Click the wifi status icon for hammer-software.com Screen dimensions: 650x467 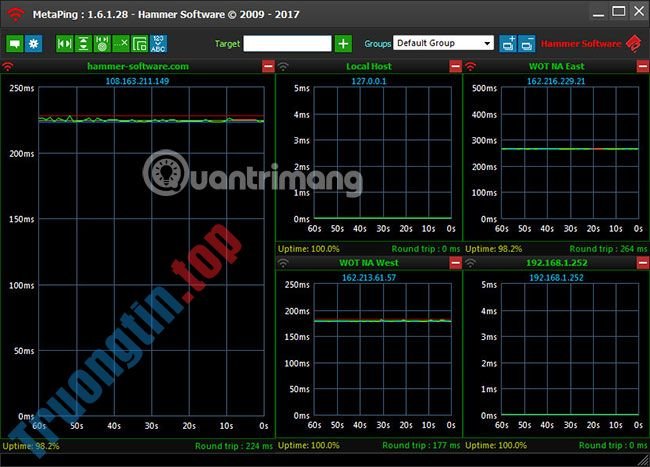click(7, 66)
